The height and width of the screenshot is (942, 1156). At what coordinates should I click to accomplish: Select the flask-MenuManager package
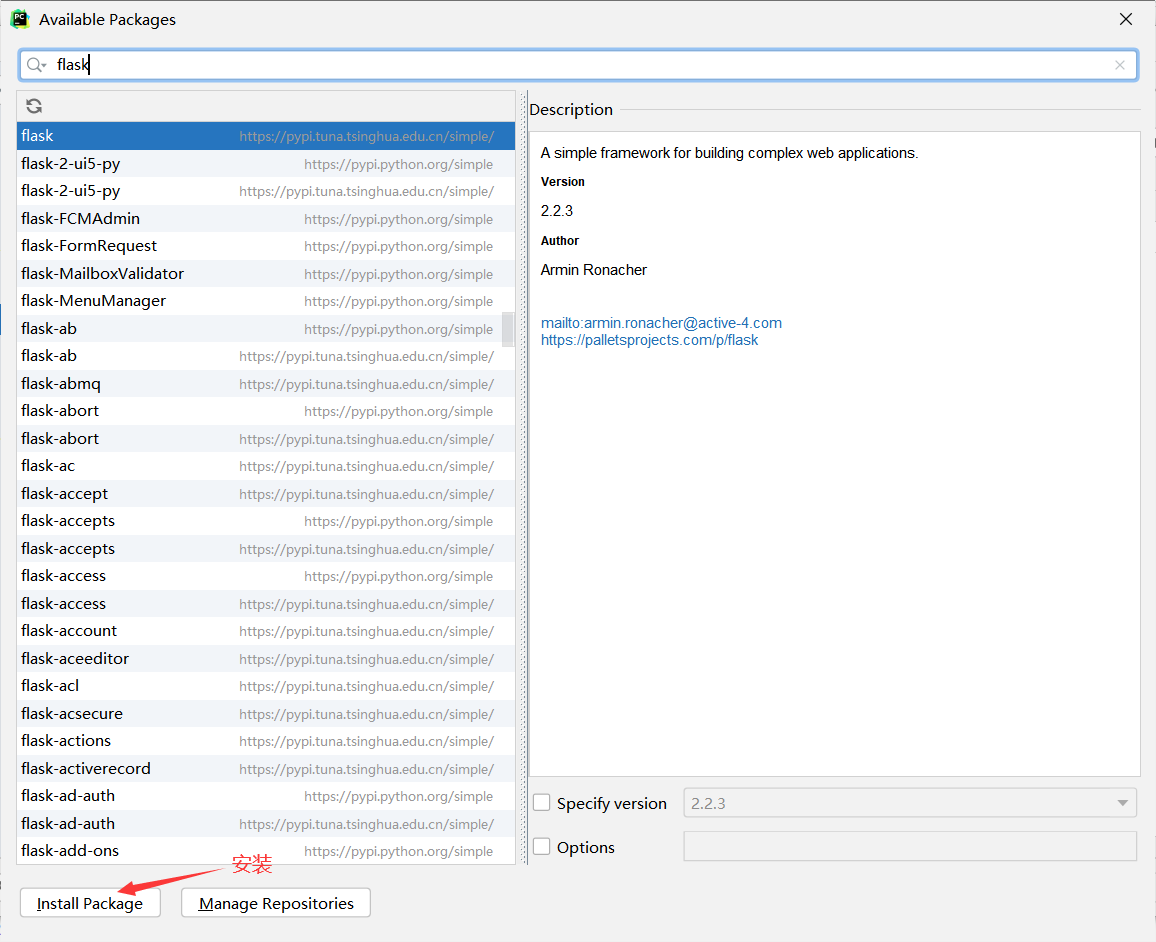[x=265, y=301]
